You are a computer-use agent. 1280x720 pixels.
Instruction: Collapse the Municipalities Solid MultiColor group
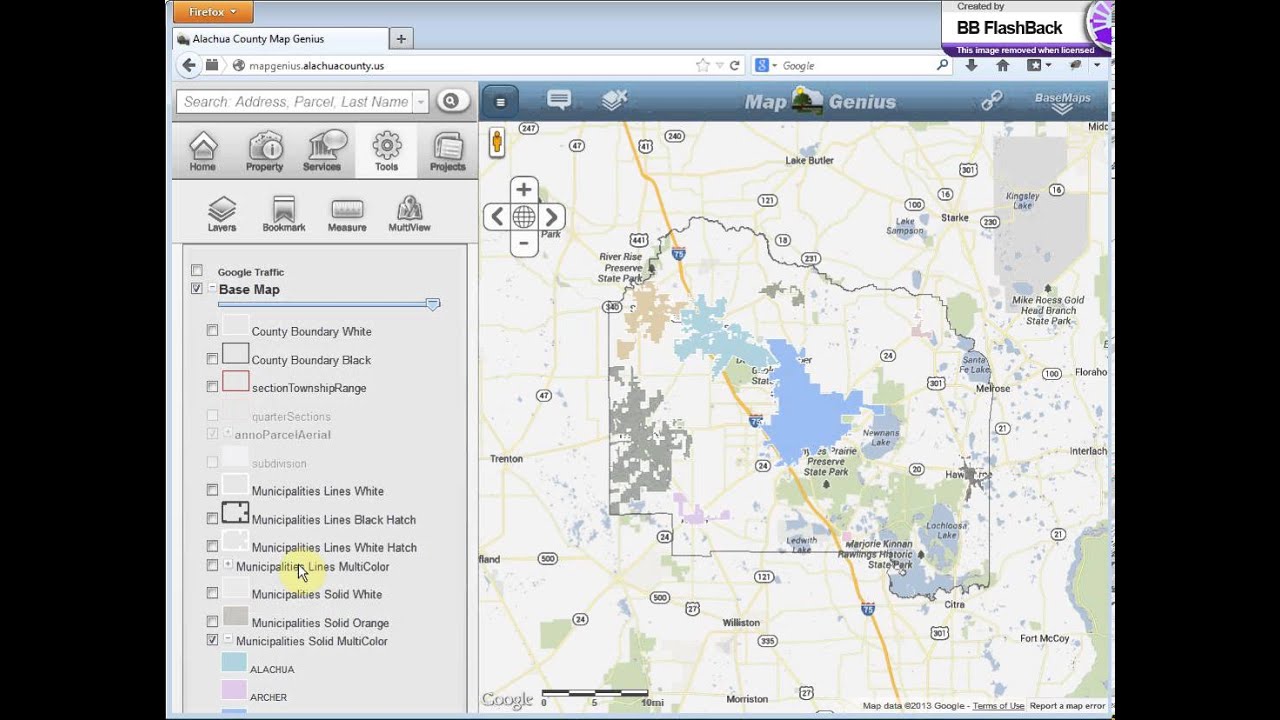point(228,640)
